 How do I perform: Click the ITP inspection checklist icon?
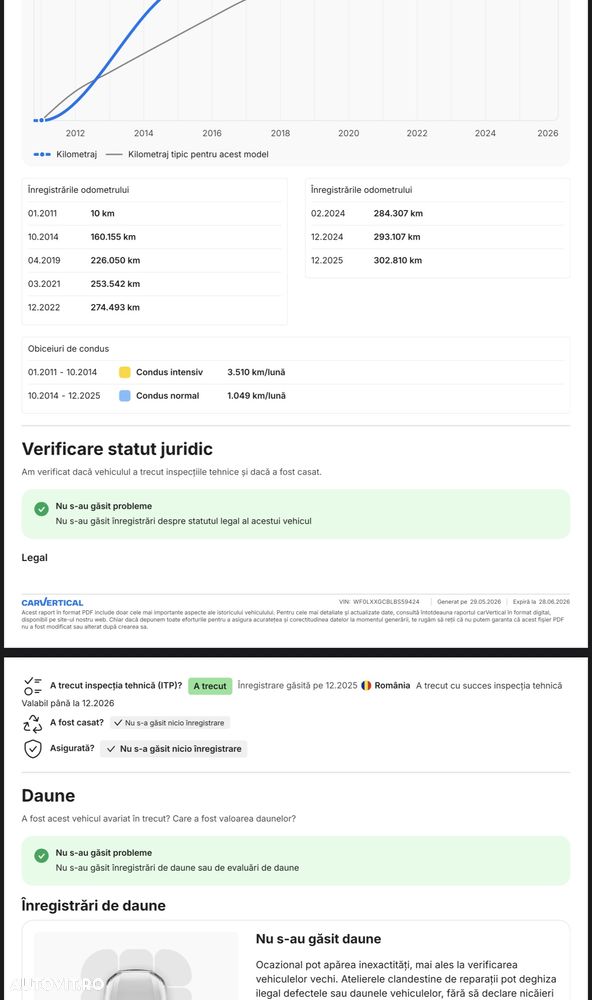33,686
